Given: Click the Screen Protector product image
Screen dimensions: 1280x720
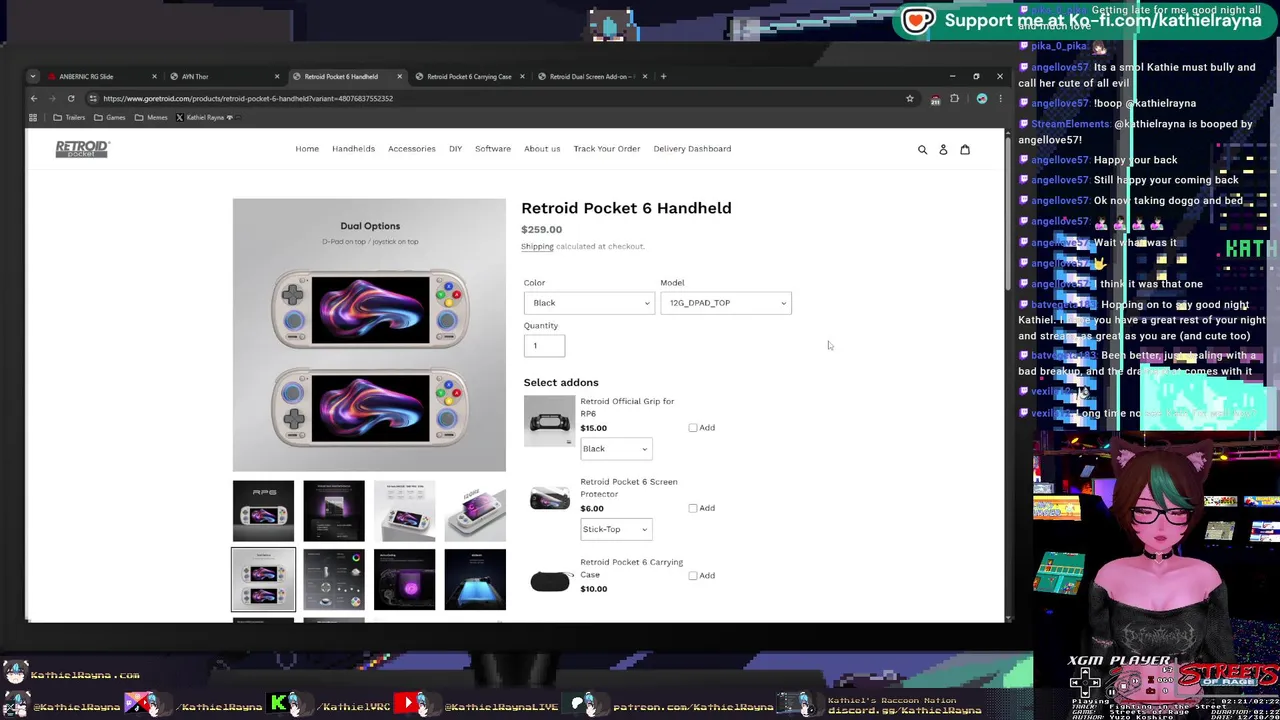Looking at the screenshot, I should point(549,498).
